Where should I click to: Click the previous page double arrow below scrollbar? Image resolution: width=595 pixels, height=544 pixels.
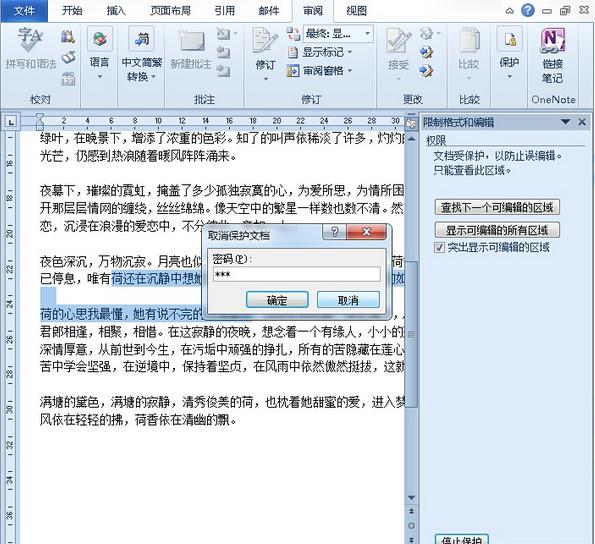(x=411, y=511)
